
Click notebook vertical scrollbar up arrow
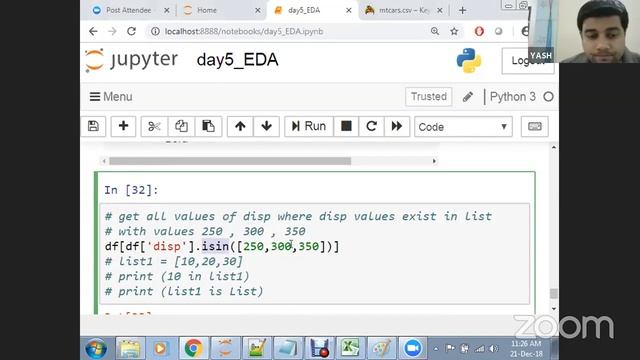tap(554, 147)
